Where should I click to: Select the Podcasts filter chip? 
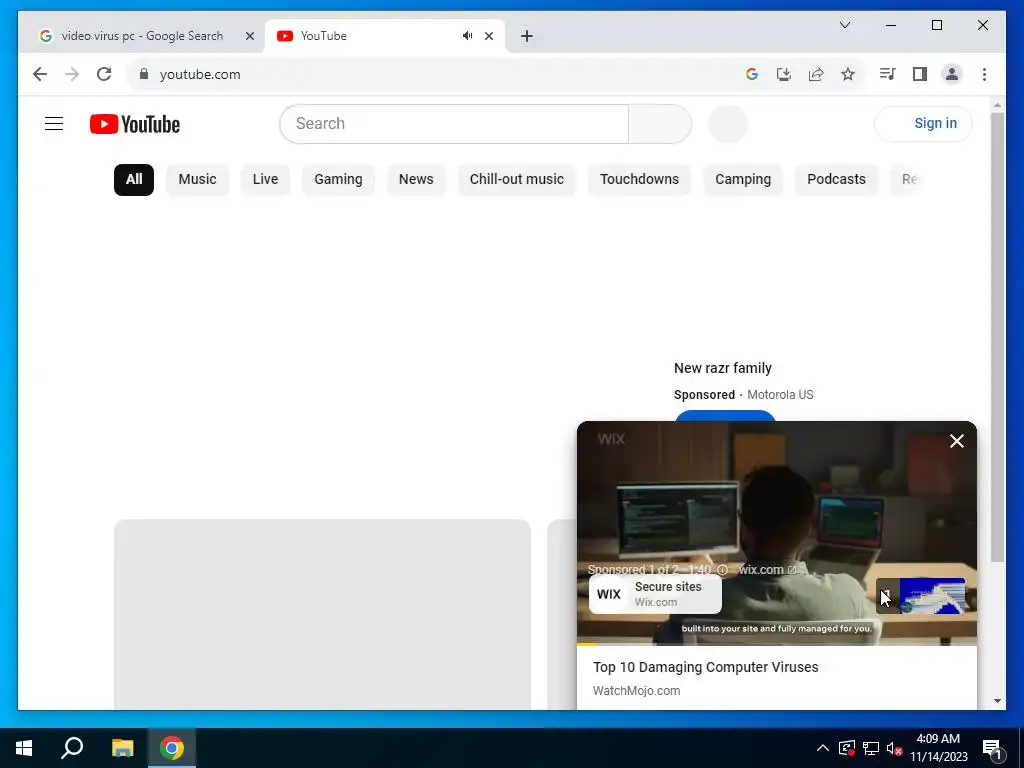837,180
